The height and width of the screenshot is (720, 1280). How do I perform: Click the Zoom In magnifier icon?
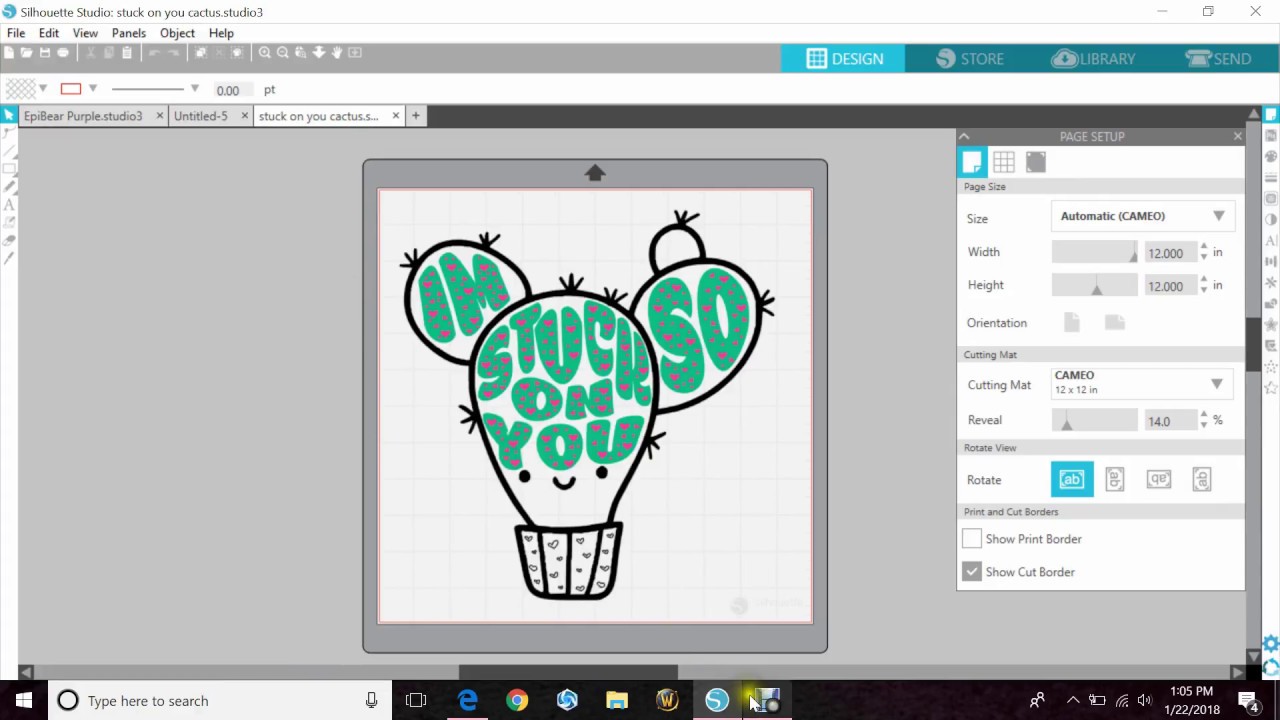(x=265, y=52)
